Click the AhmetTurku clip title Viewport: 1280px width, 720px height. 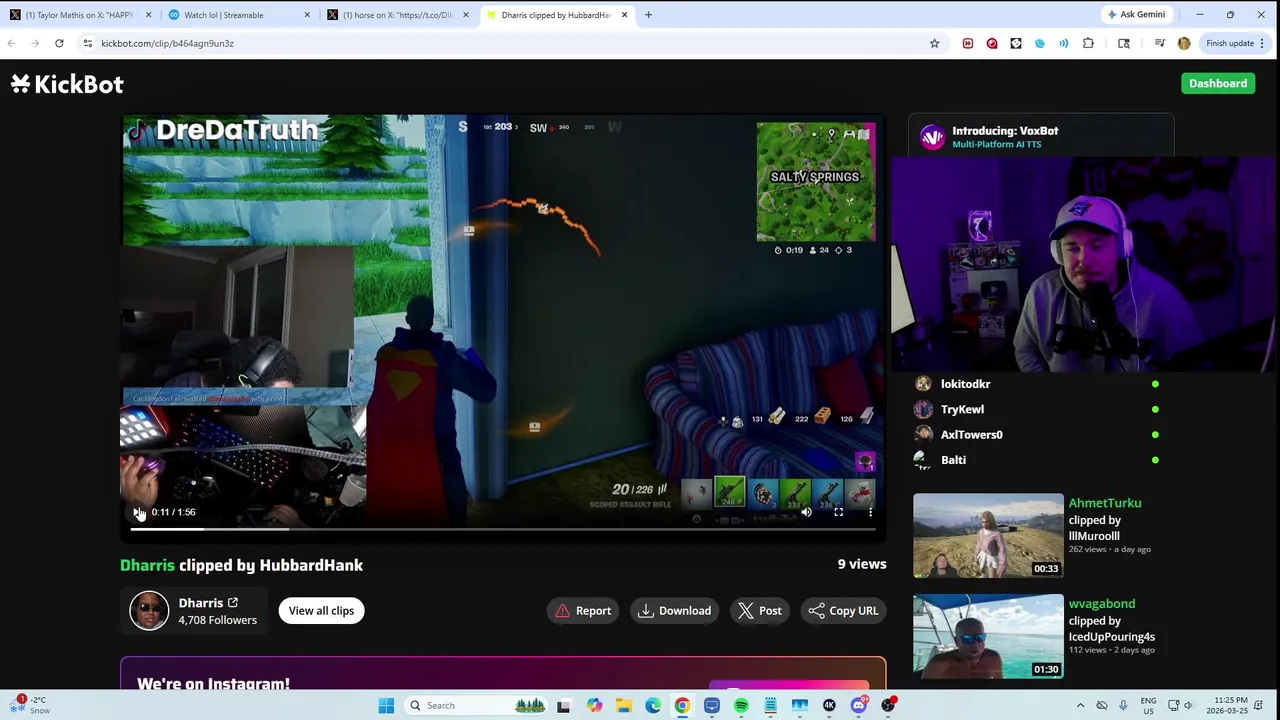tap(1105, 503)
